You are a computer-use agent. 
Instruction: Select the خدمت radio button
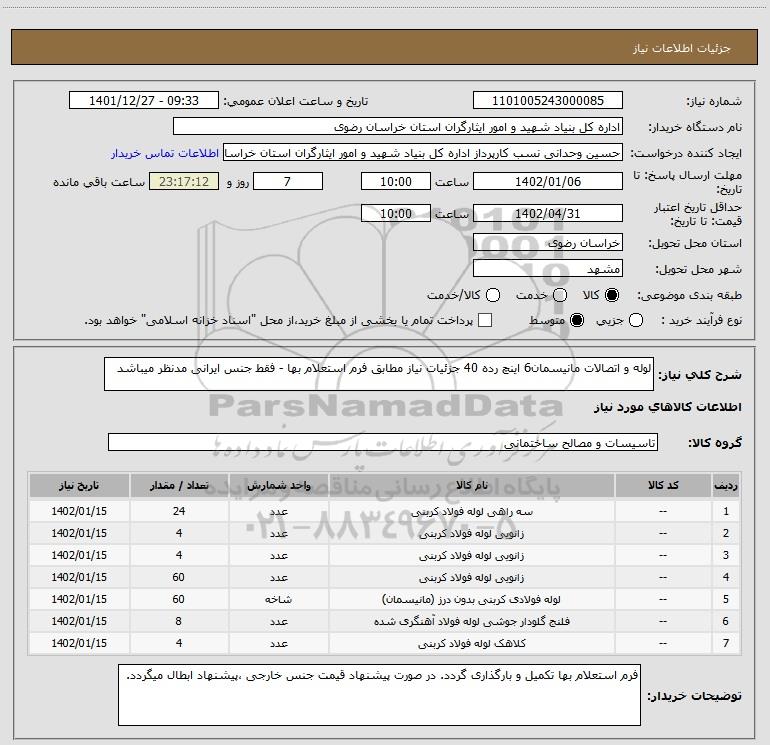click(x=560, y=295)
